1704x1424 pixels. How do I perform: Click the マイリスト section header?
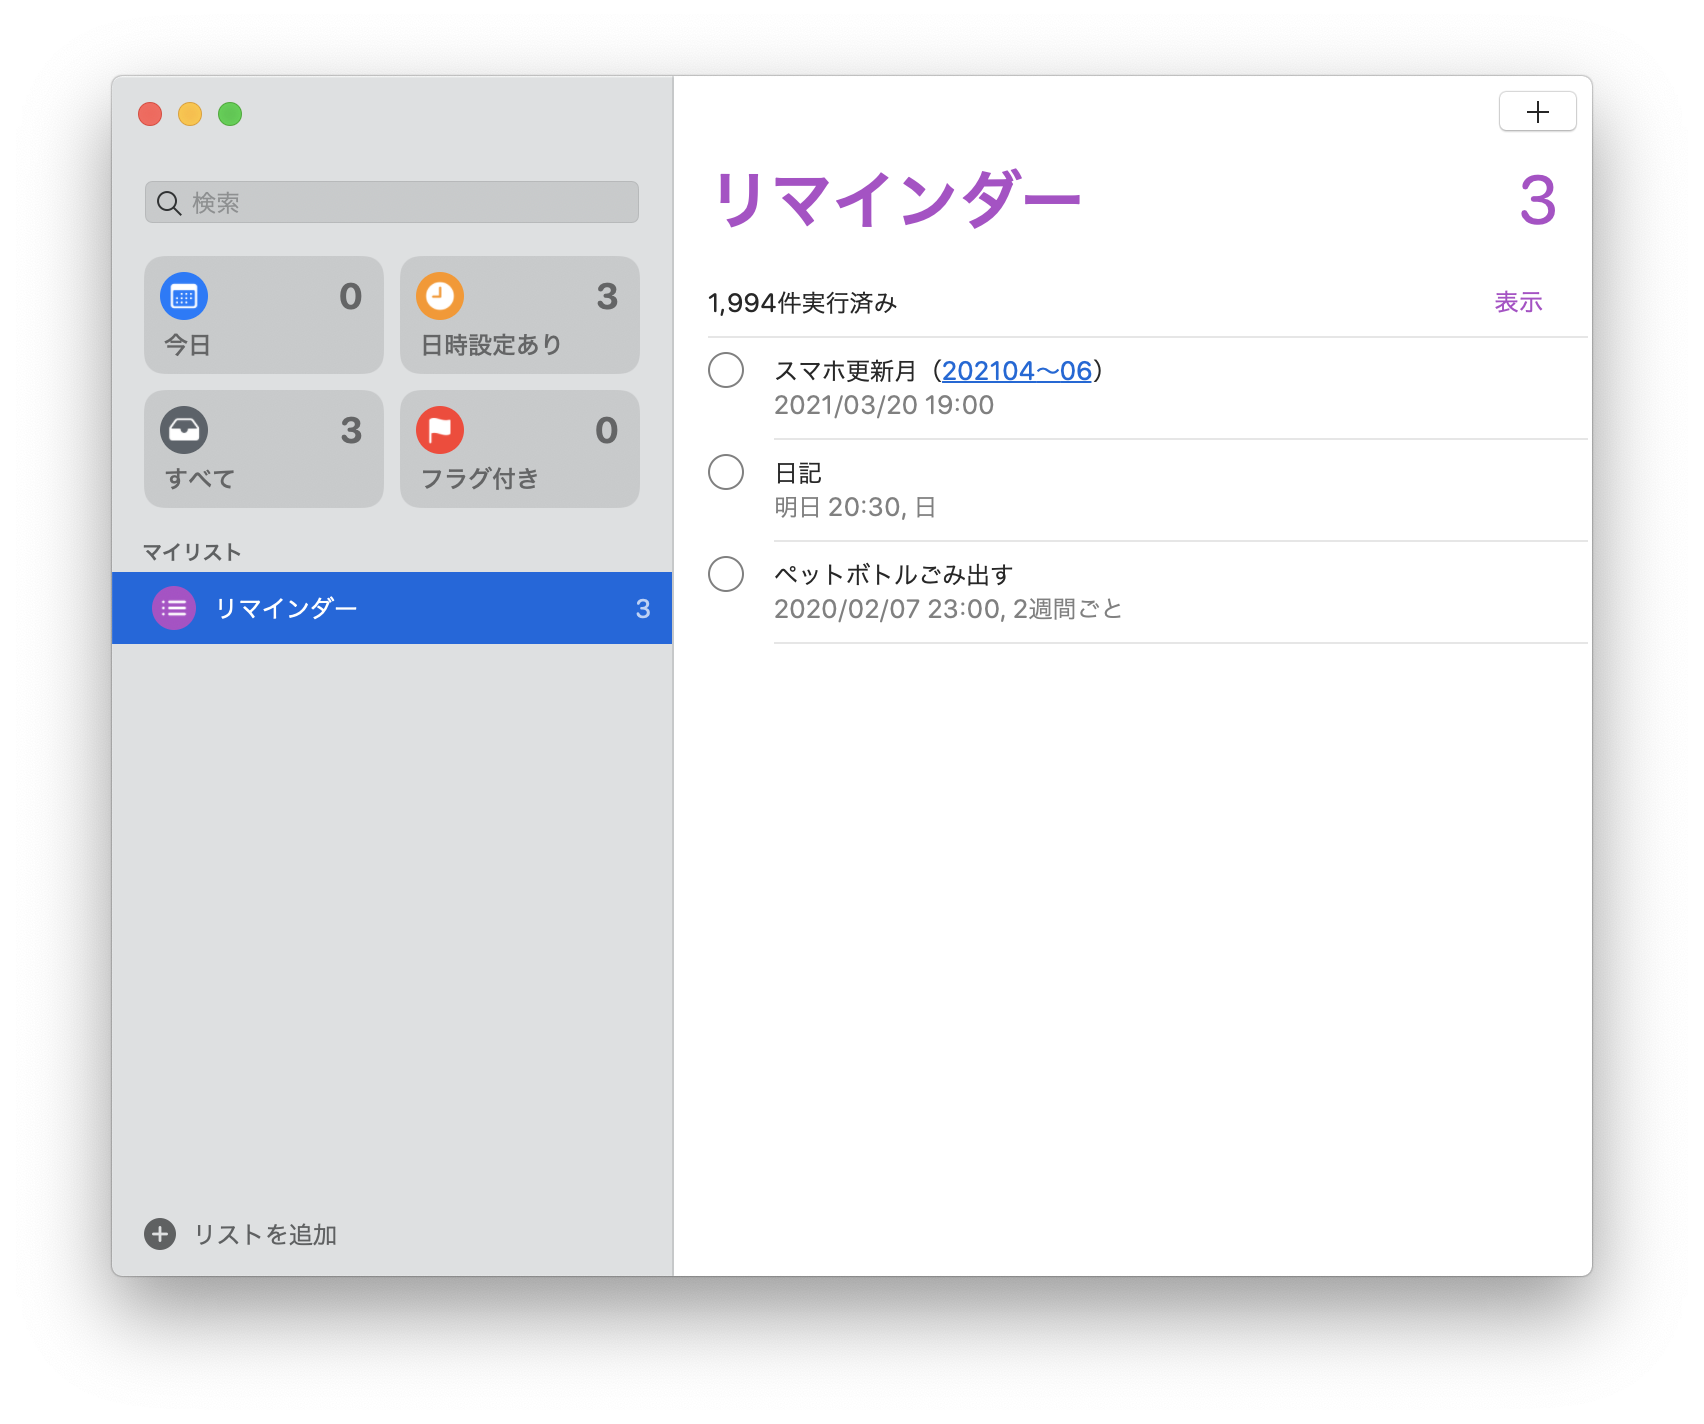point(192,552)
